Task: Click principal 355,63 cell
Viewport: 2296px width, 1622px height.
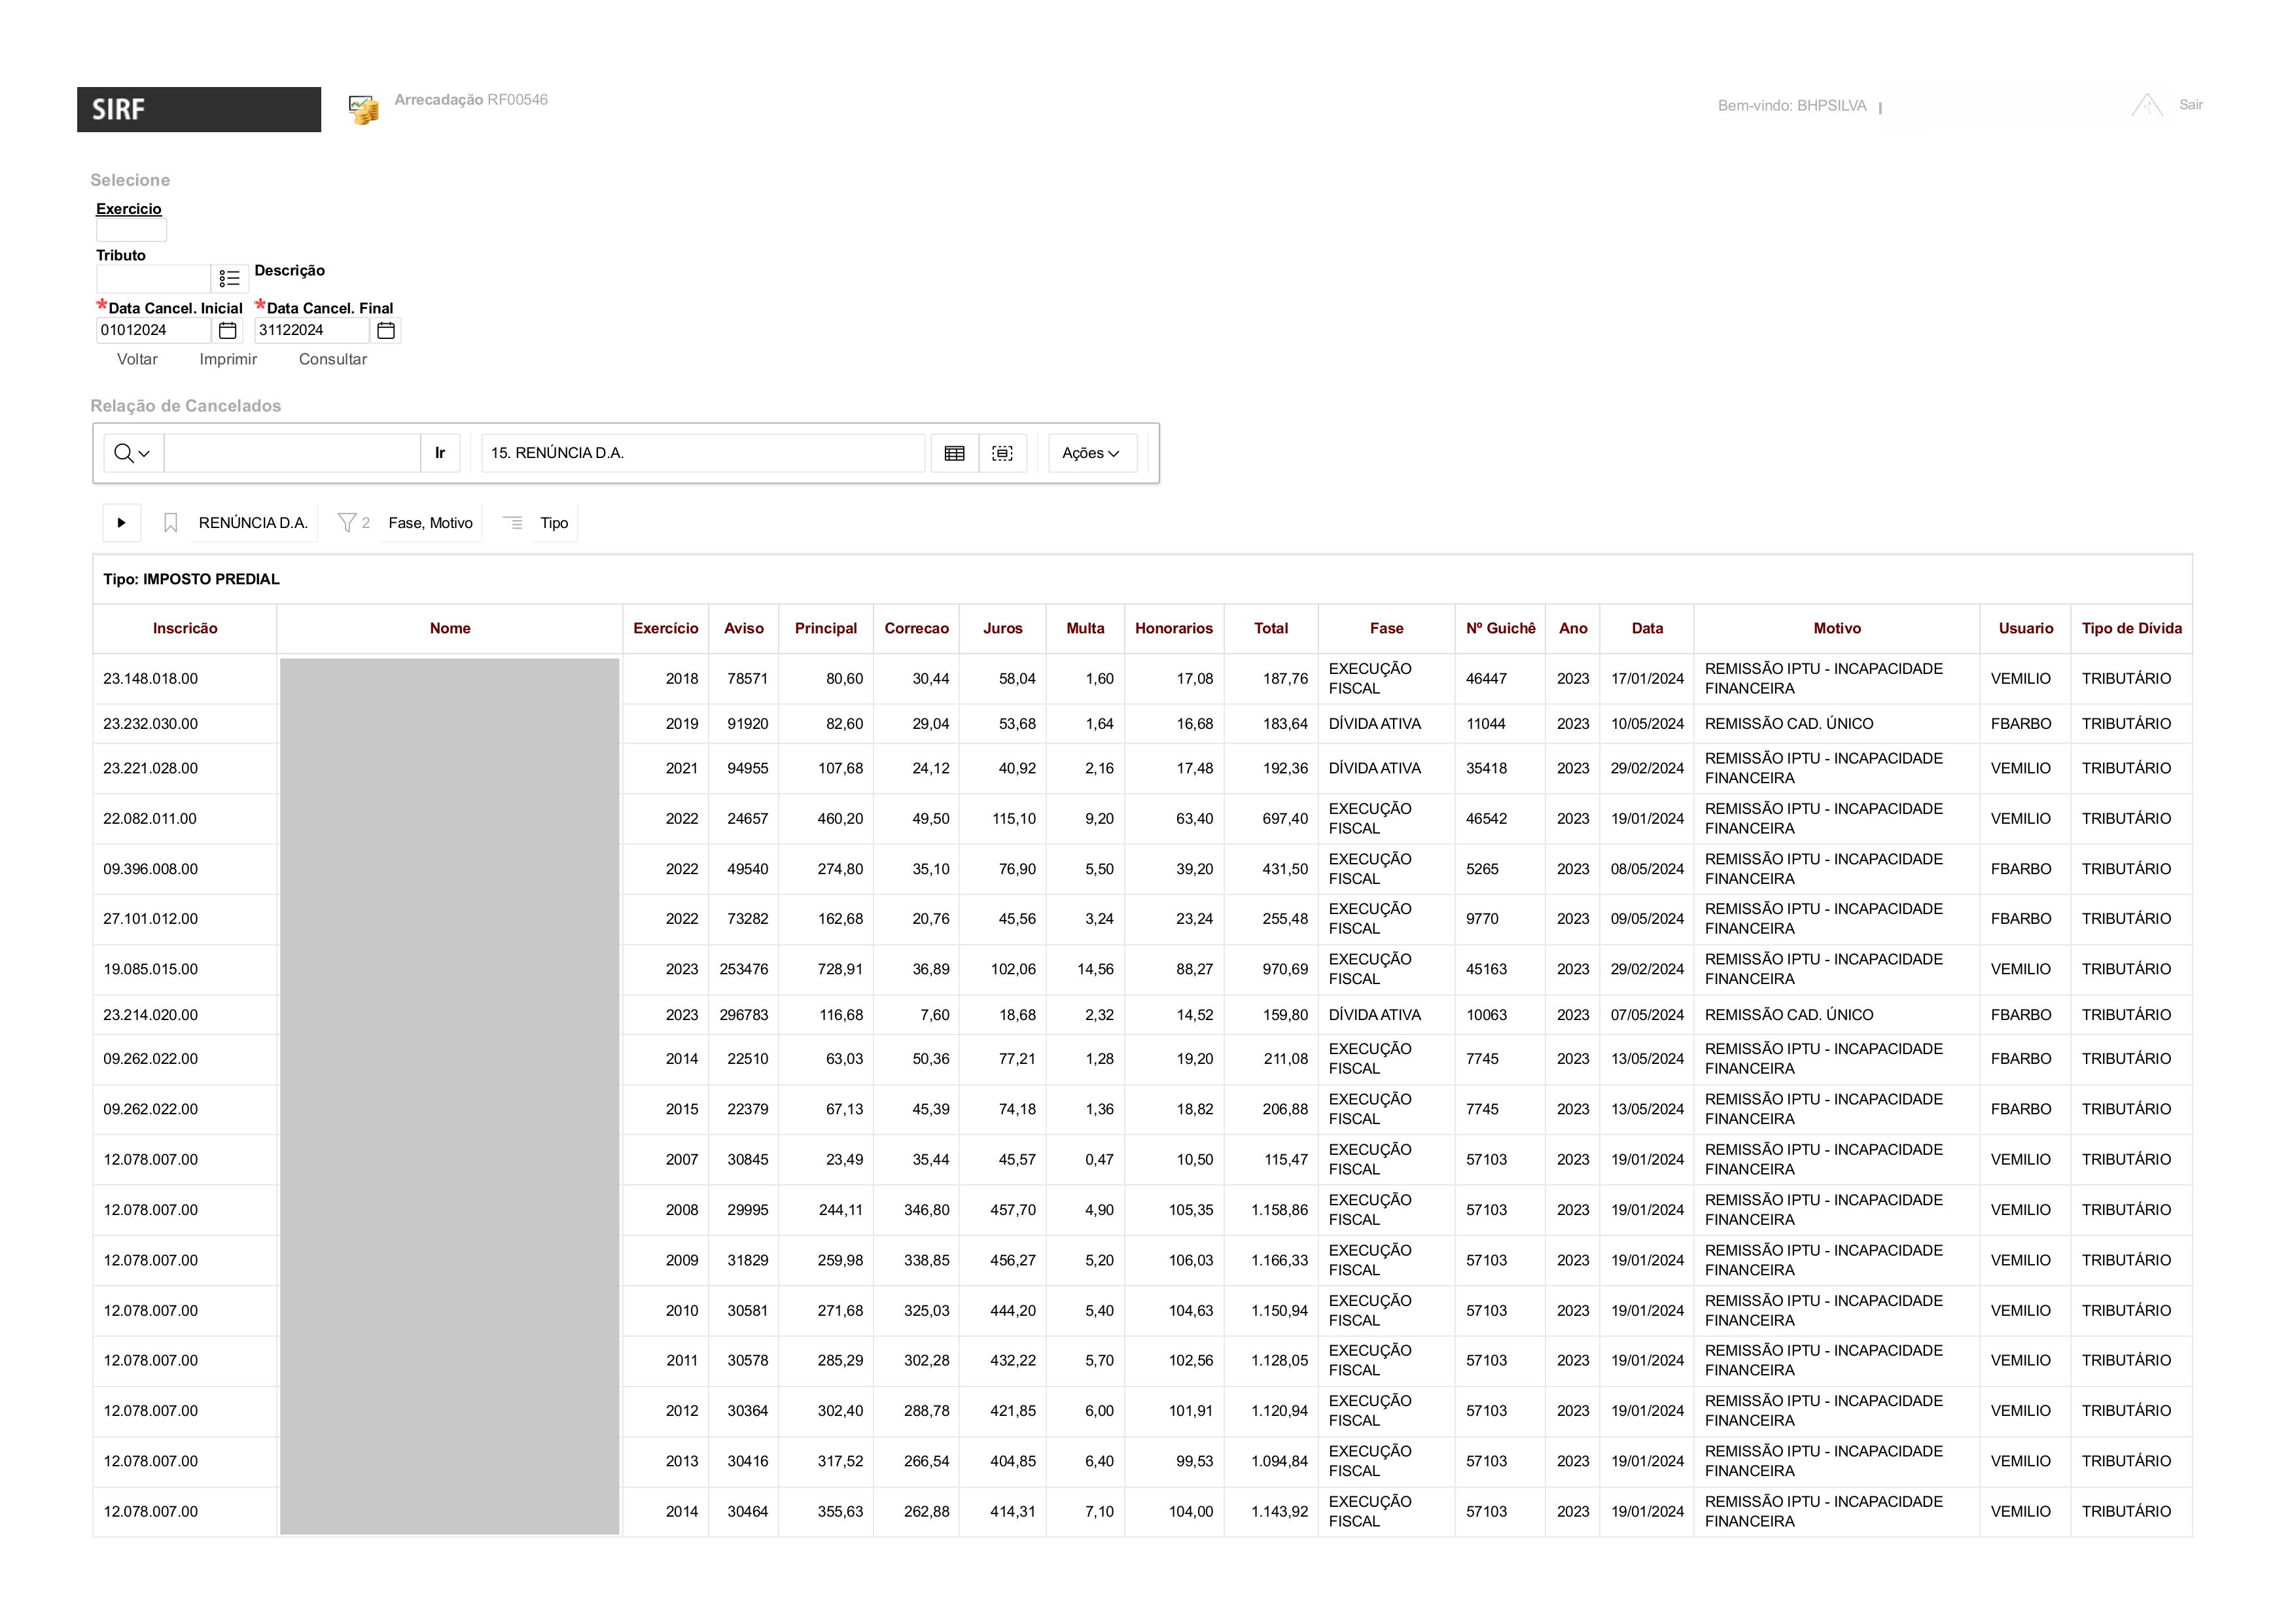Action: tap(826, 1512)
